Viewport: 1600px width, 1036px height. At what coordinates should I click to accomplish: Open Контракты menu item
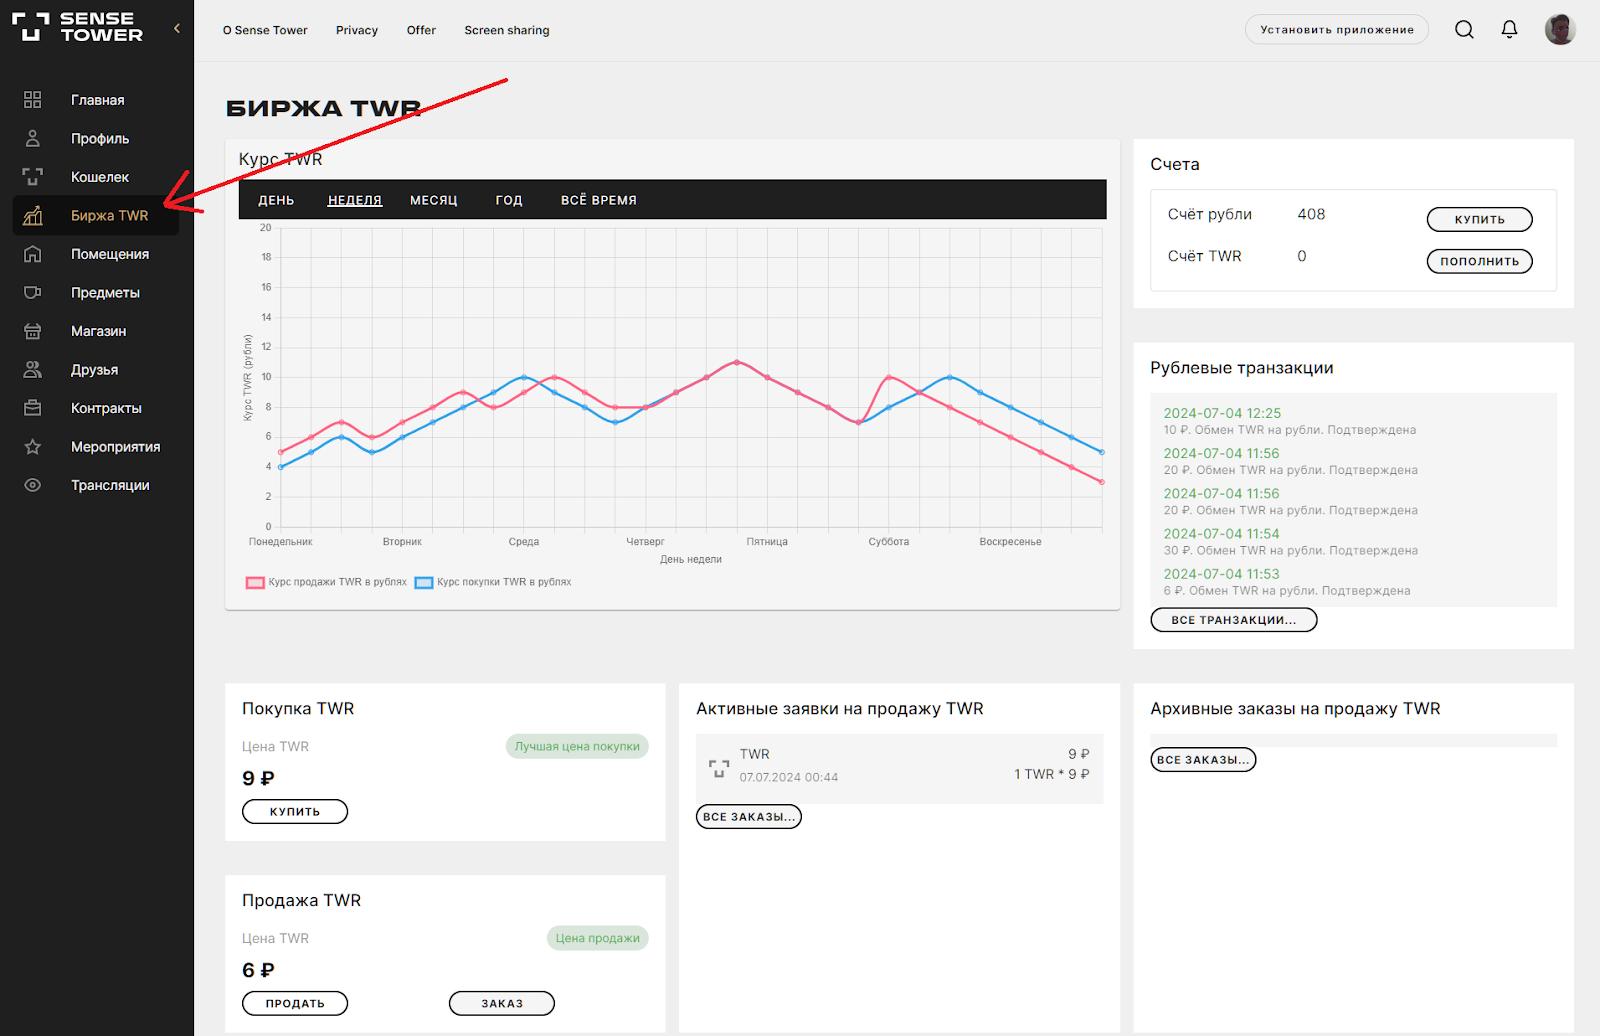[106, 408]
